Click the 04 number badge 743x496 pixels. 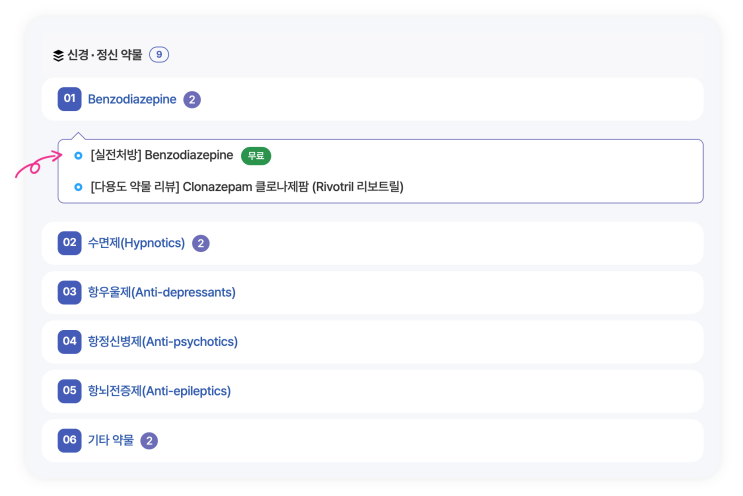(70, 341)
